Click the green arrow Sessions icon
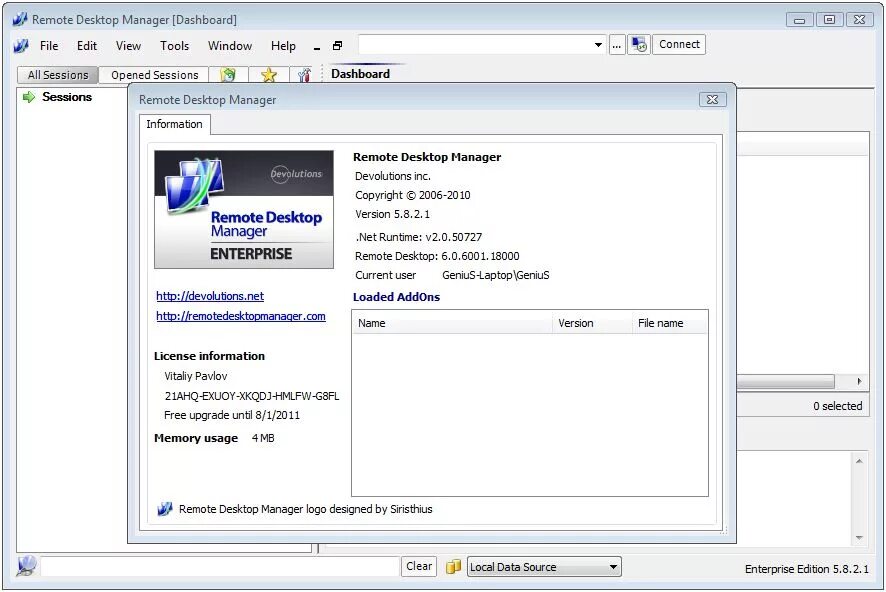 [x=28, y=97]
